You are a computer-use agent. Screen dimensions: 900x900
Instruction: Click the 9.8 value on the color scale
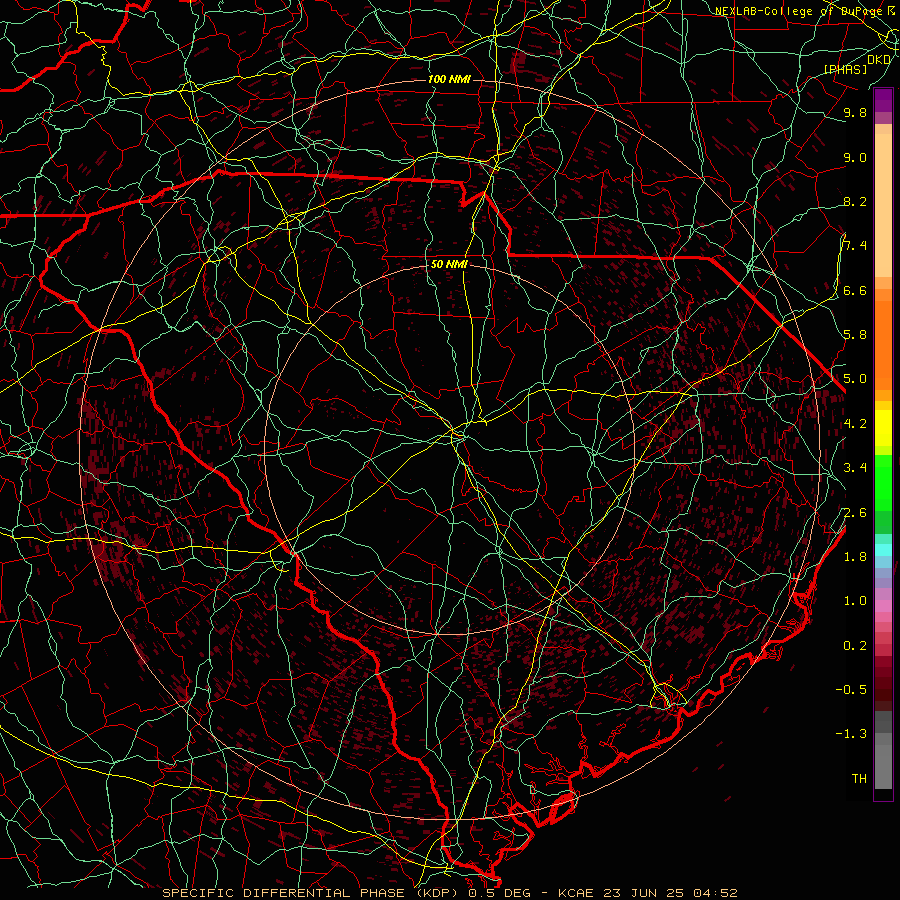click(x=855, y=113)
